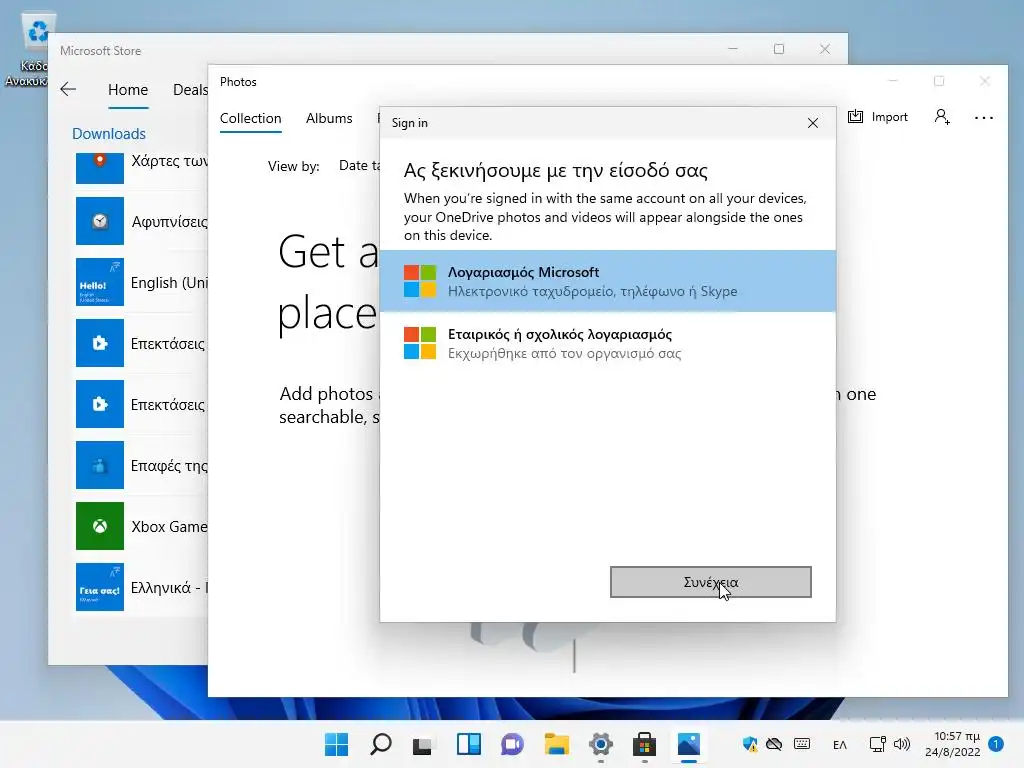Viewport: 1024px width, 768px height.
Task: Select Λογαριασμός Microsoft account option
Action: pos(607,281)
